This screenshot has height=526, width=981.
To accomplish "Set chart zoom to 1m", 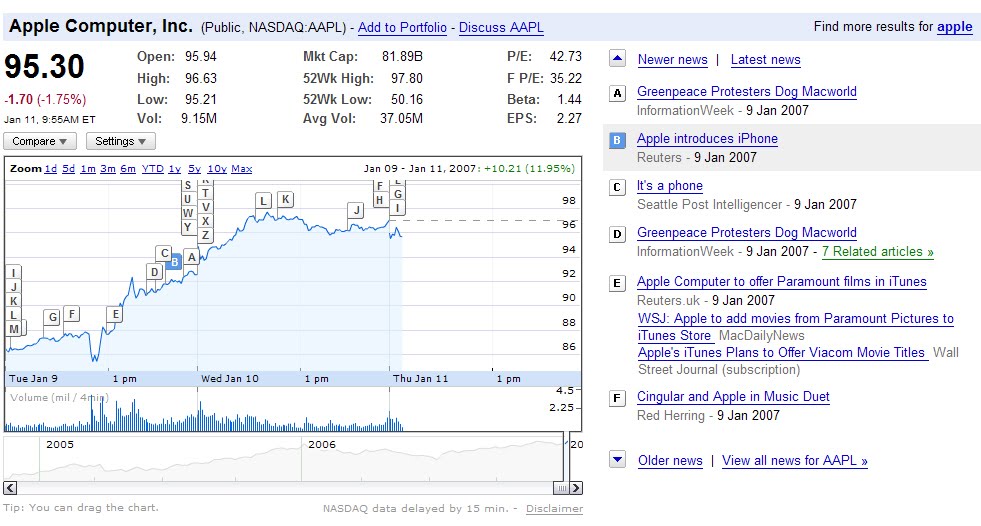I will (x=88, y=169).
